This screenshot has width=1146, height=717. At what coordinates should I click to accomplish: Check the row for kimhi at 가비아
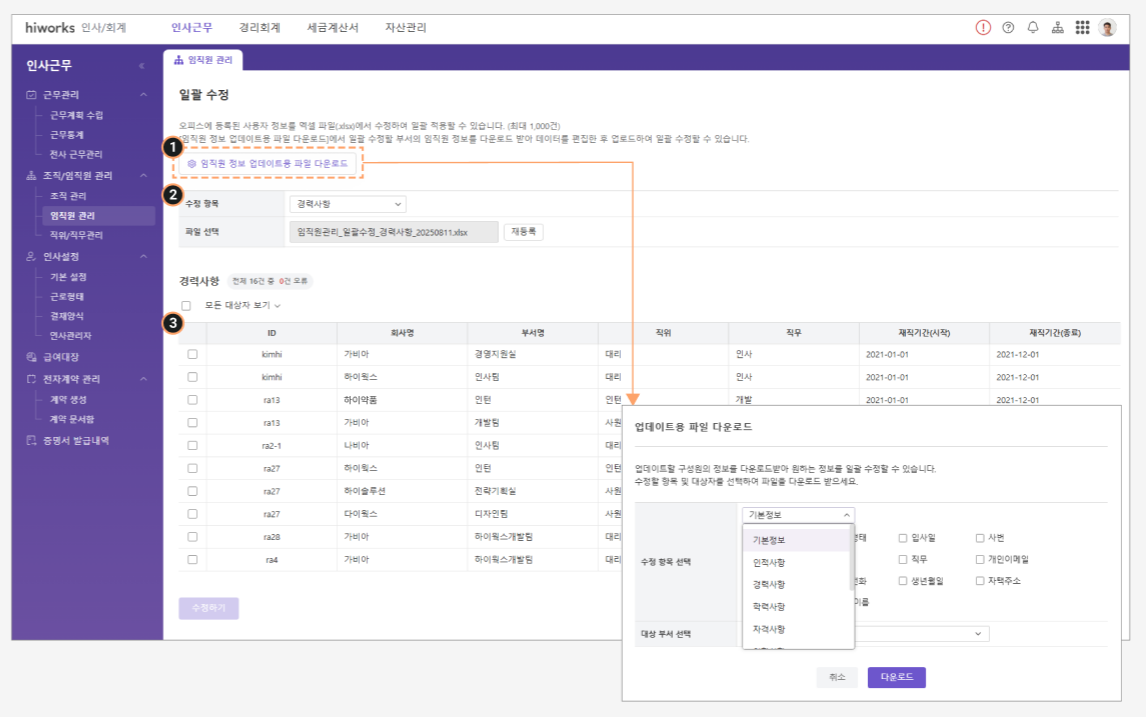click(192, 354)
